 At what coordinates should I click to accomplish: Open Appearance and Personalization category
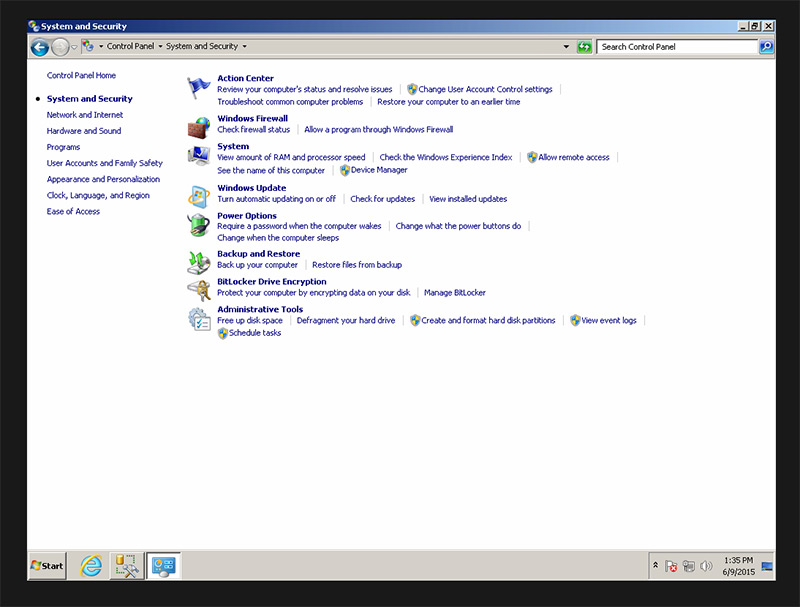(103, 180)
